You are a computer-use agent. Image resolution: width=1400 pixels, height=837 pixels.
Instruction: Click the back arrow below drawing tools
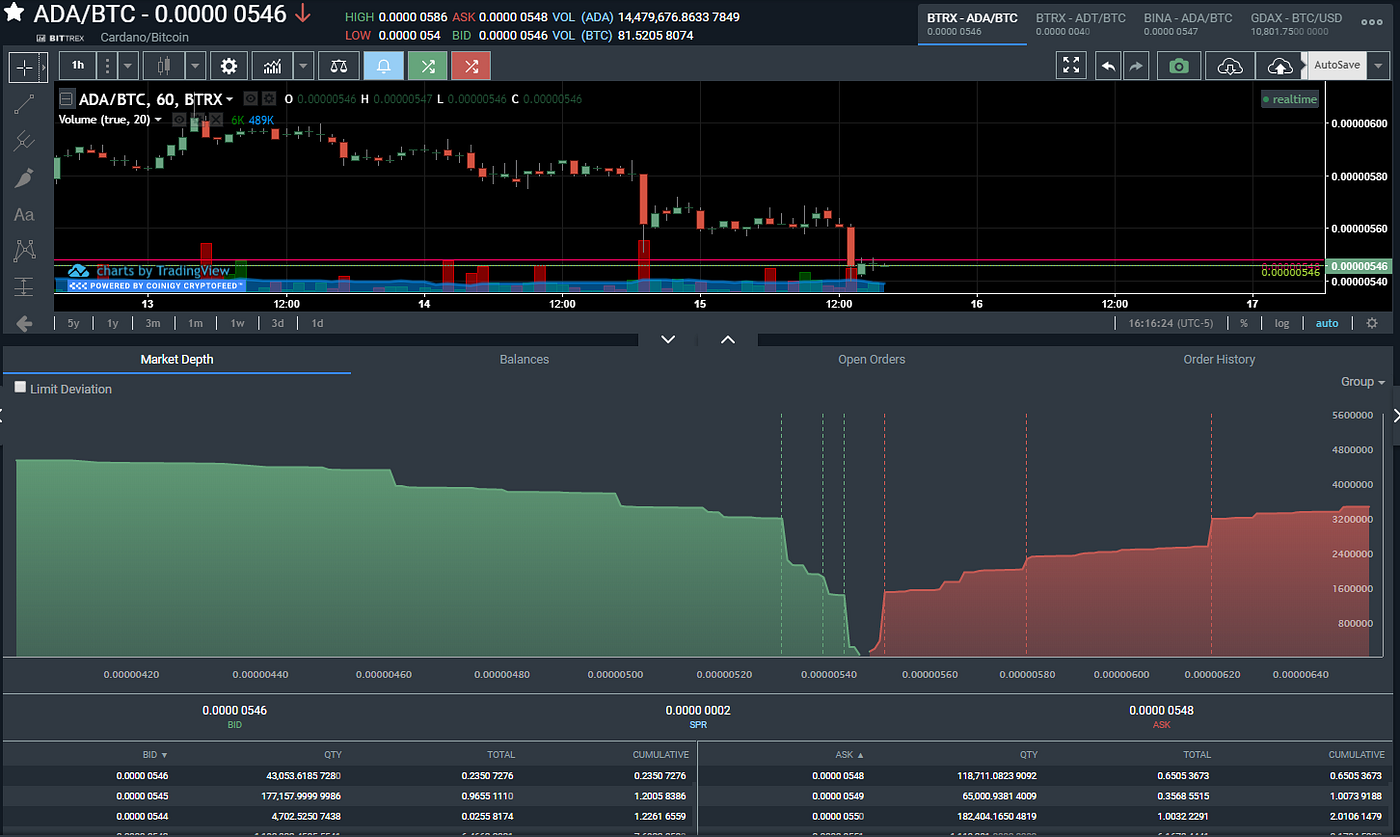pyautogui.click(x=24, y=323)
